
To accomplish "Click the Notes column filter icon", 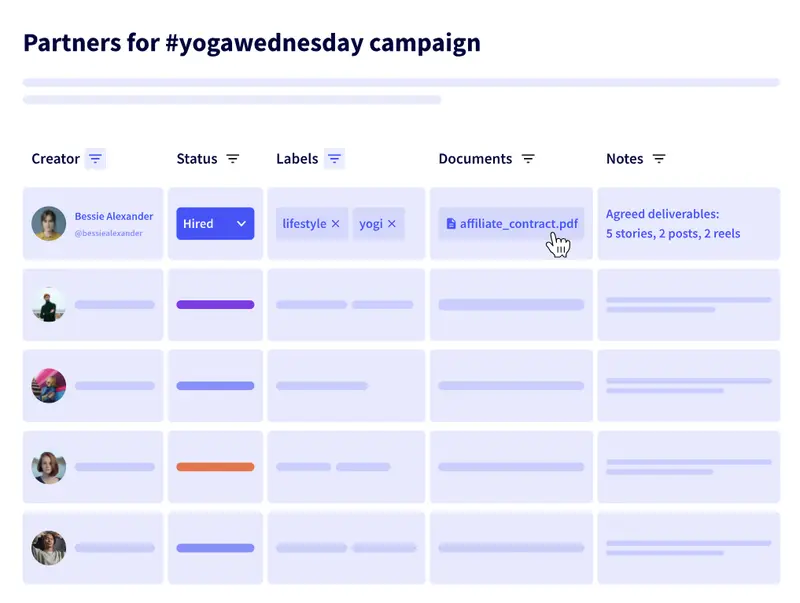I will pyautogui.click(x=659, y=159).
